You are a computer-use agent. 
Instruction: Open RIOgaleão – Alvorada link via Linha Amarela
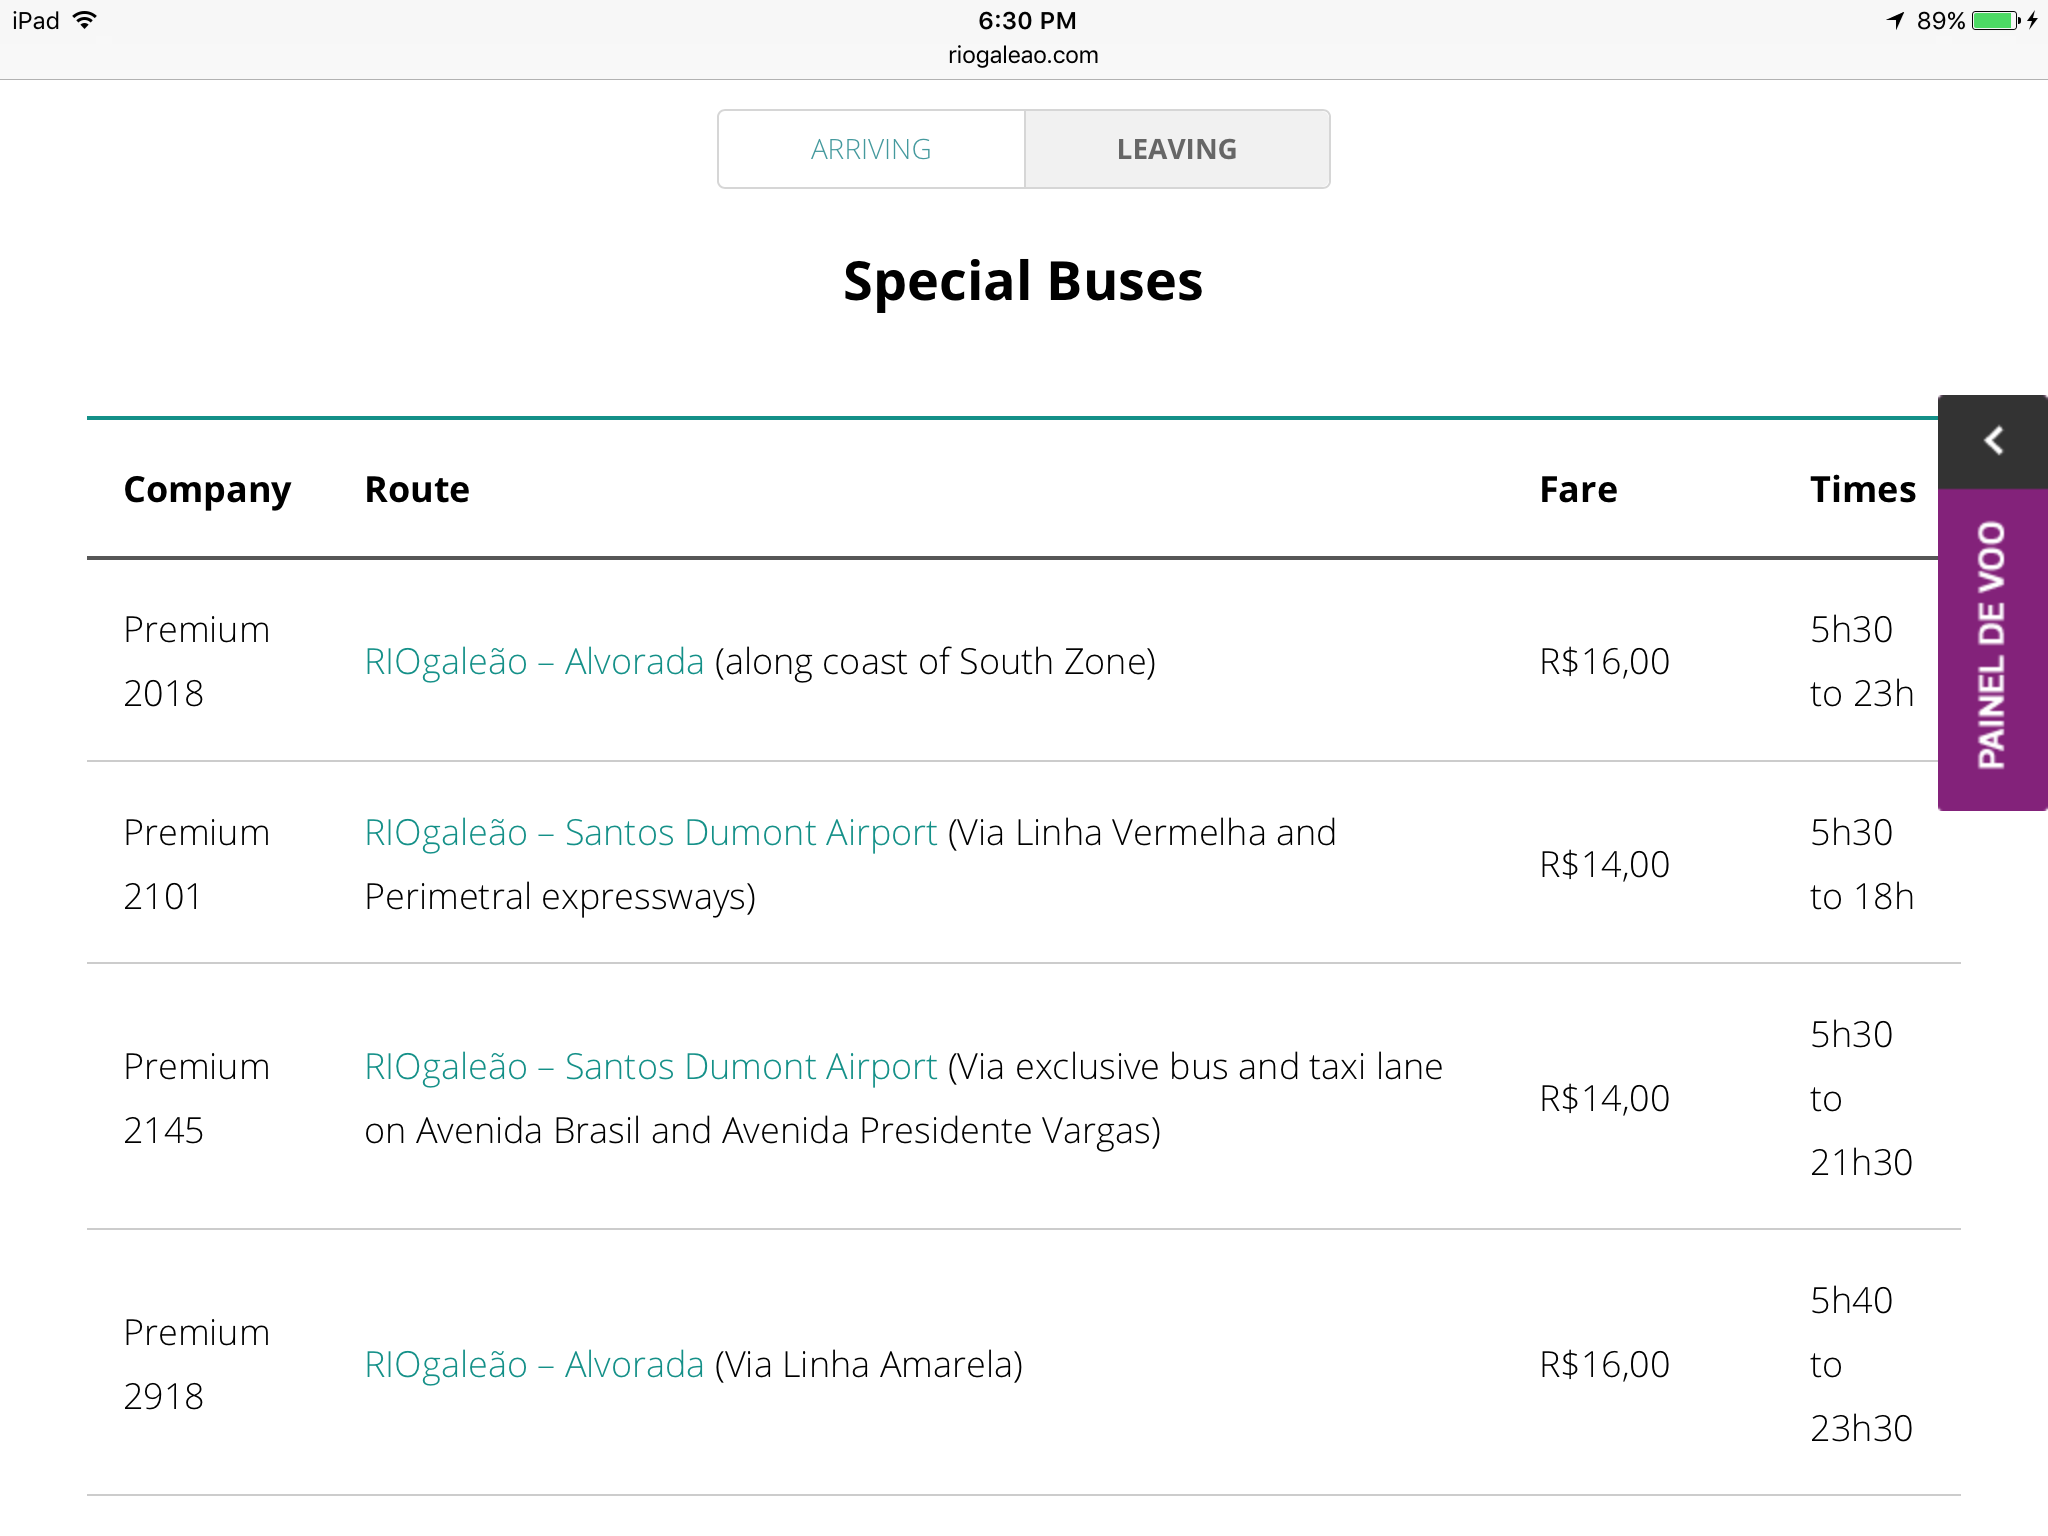534,1365
